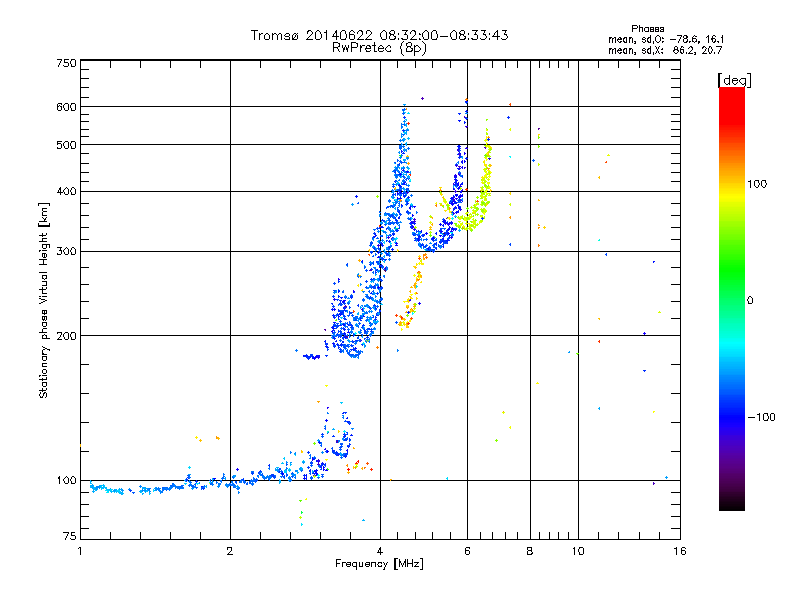
Task: Click the 'Frequency [MHz]' x-axis label
Action: point(379,563)
